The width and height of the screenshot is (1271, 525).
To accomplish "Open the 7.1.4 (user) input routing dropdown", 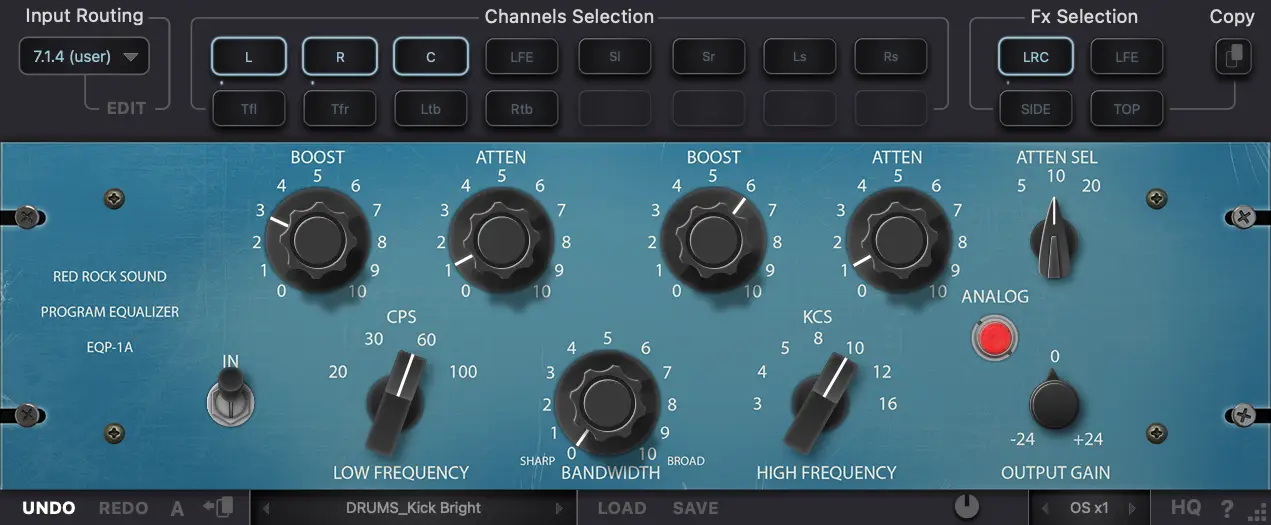I will coord(84,57).
